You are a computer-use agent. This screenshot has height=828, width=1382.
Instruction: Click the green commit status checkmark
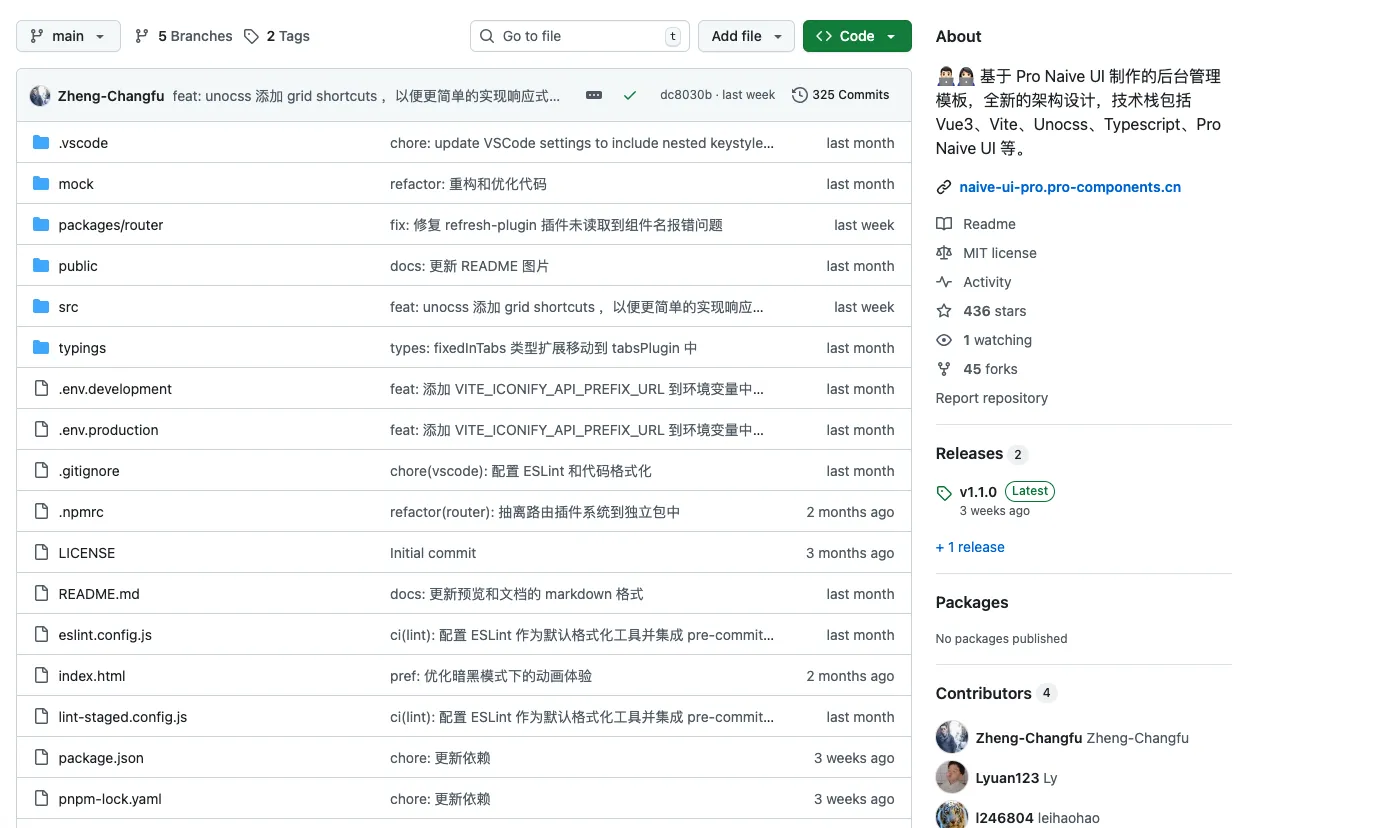pos(630,95)
